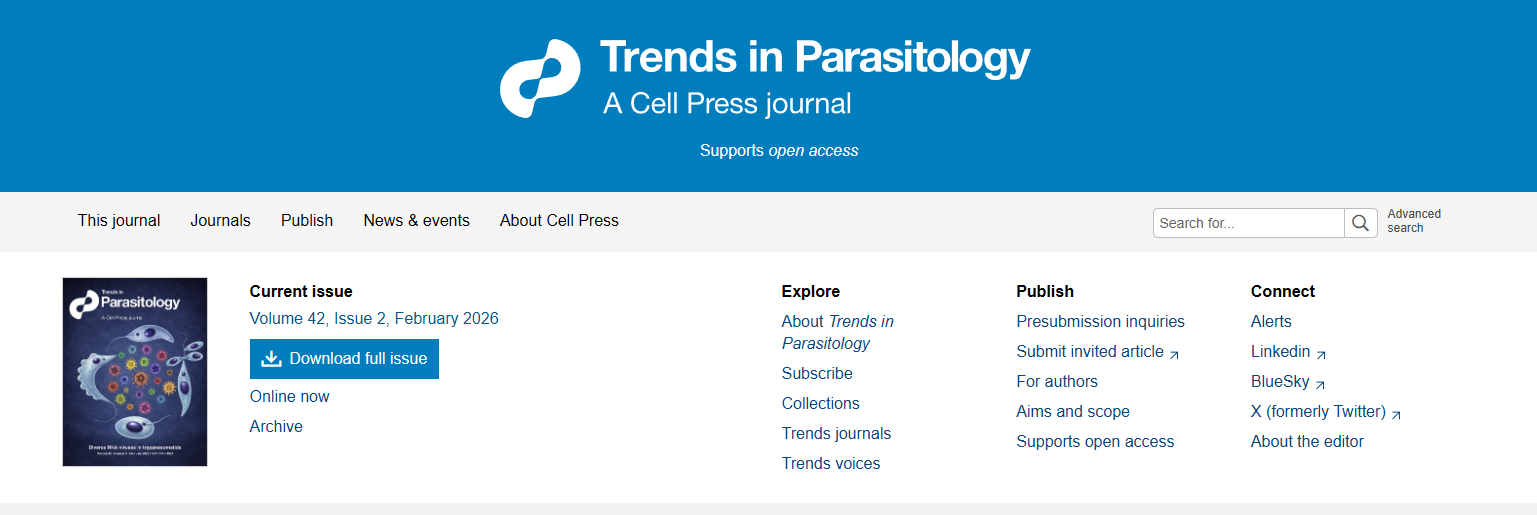Open X (formerly Twitter) link

click(1318, 412)
